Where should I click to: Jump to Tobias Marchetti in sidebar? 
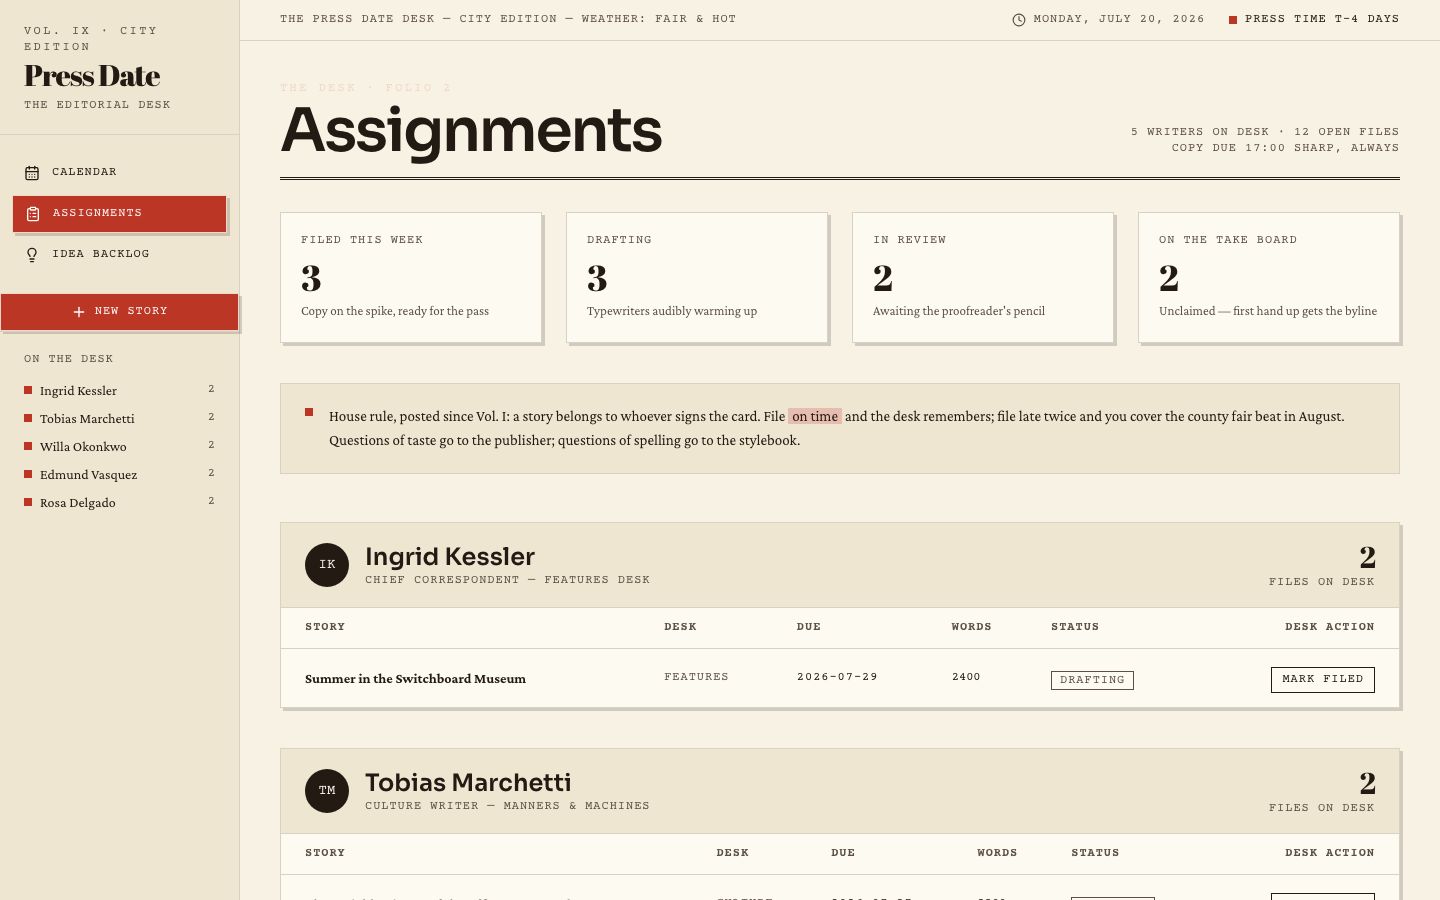point(119,418)
